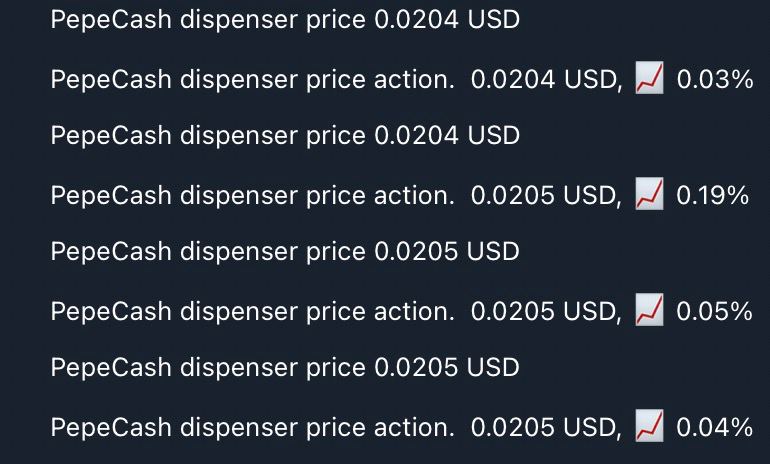The image size is (770, 464).
Task: Click '0.0205 USD,' in the 0.19% action line
Action: click(x=547, y=195)
